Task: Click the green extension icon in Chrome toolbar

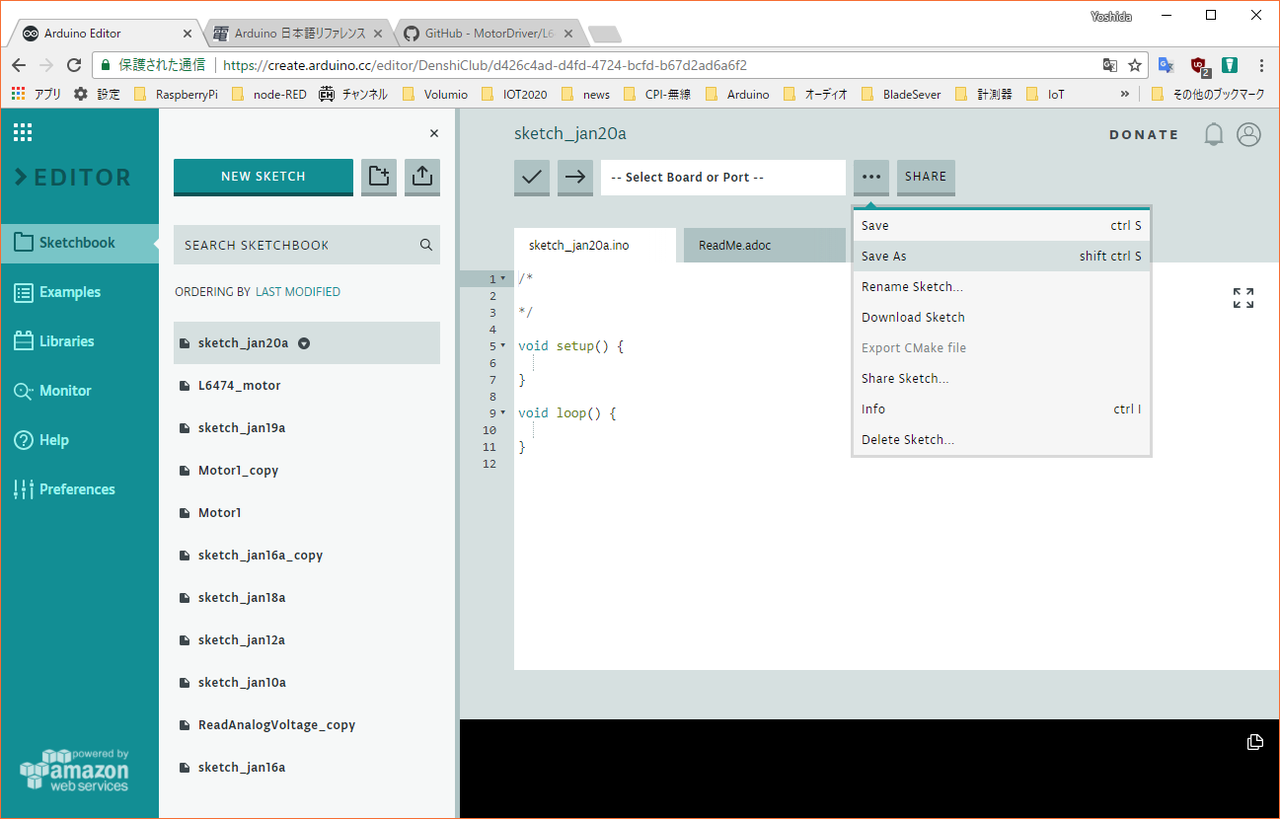Action: pos(1230,65)
